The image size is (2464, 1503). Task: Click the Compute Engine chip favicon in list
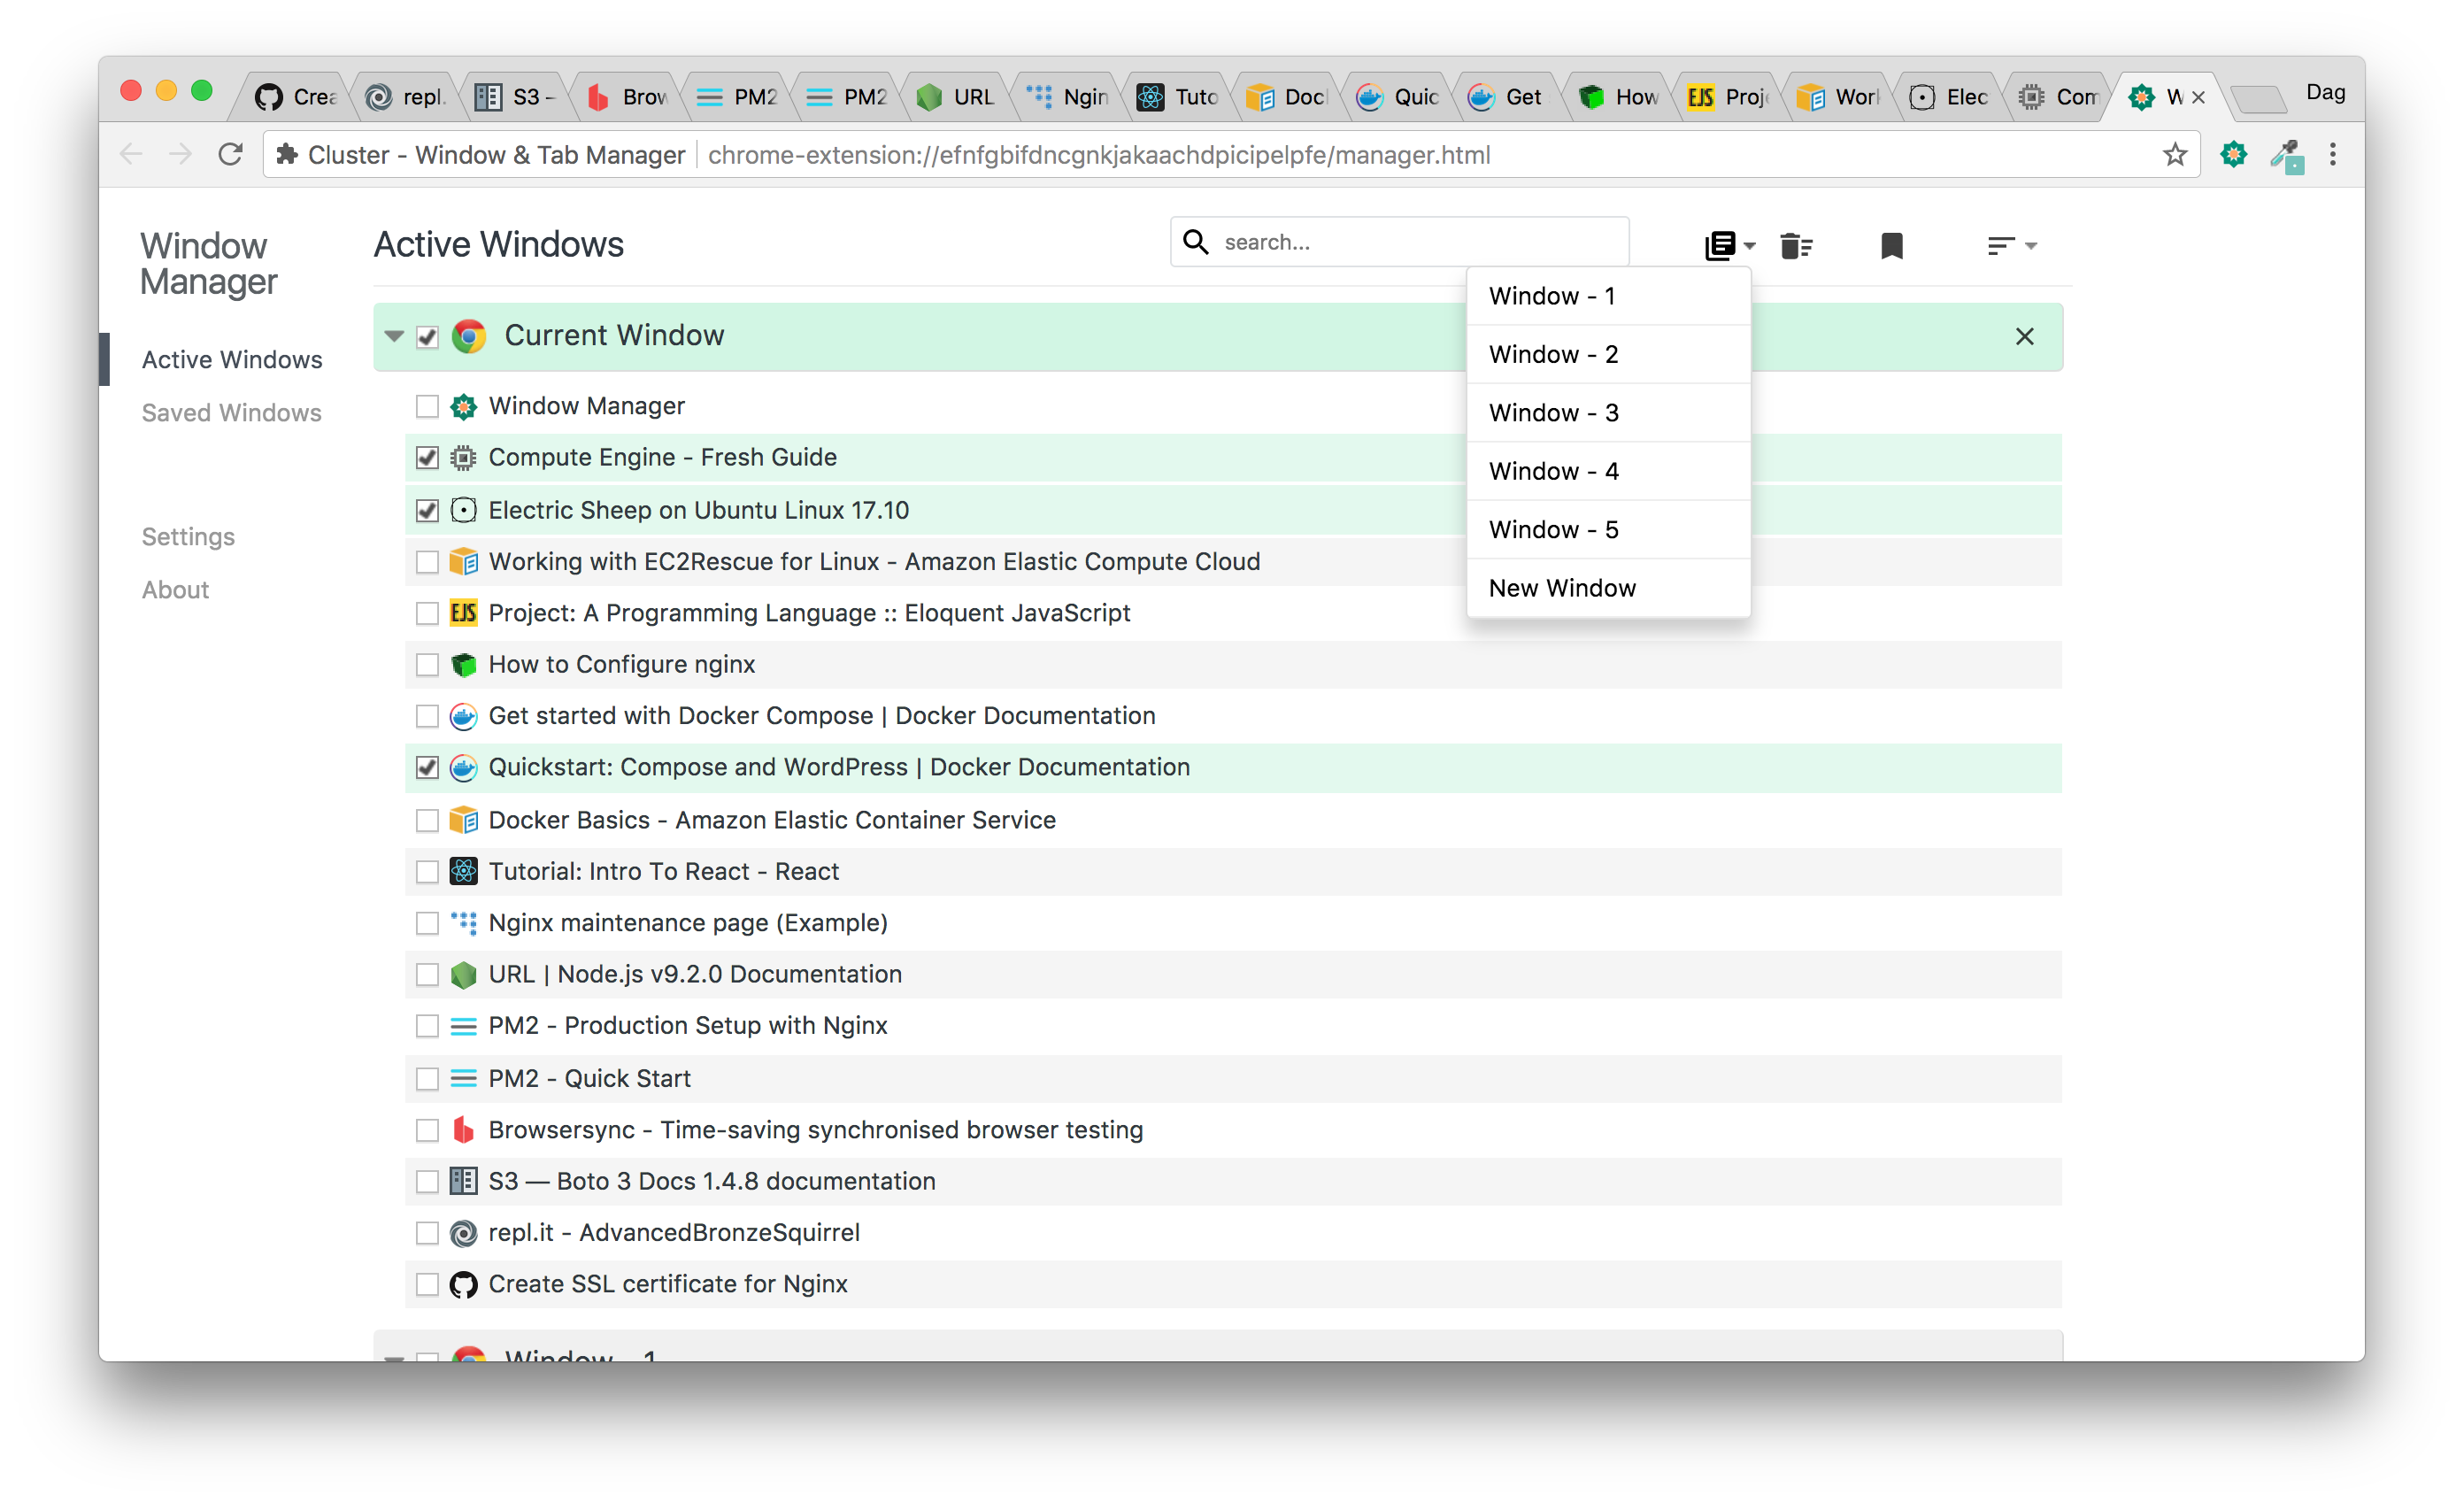(463, 458)
